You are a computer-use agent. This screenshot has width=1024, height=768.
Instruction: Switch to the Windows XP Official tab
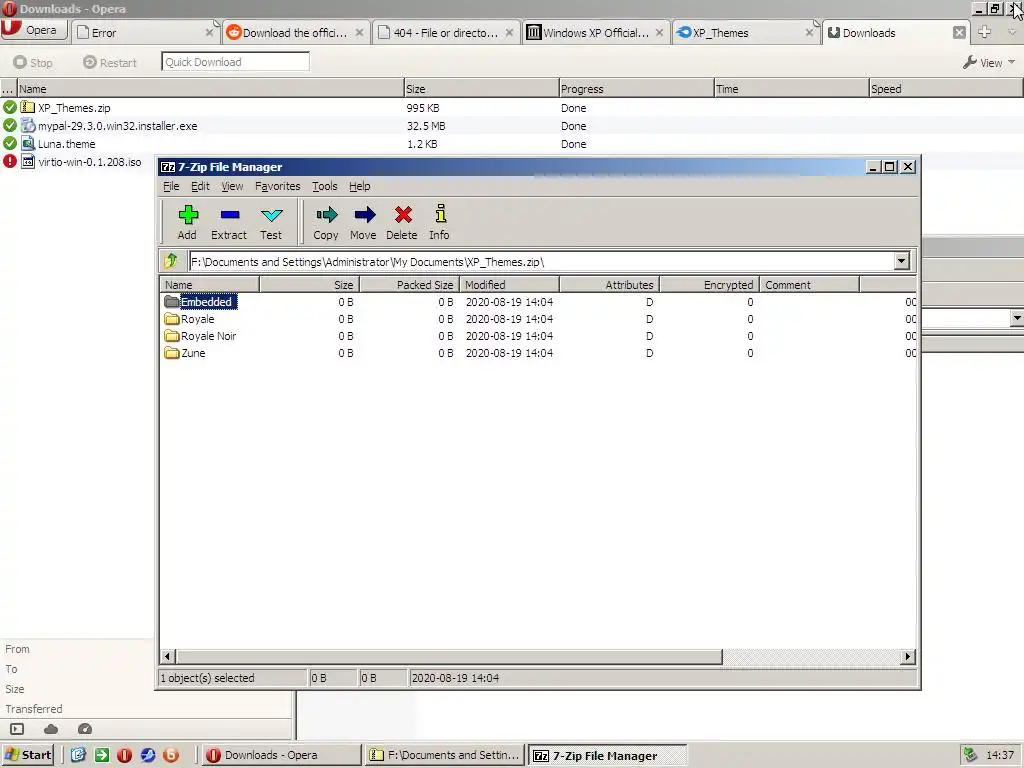pyautogui.click(x=595, y=33)
